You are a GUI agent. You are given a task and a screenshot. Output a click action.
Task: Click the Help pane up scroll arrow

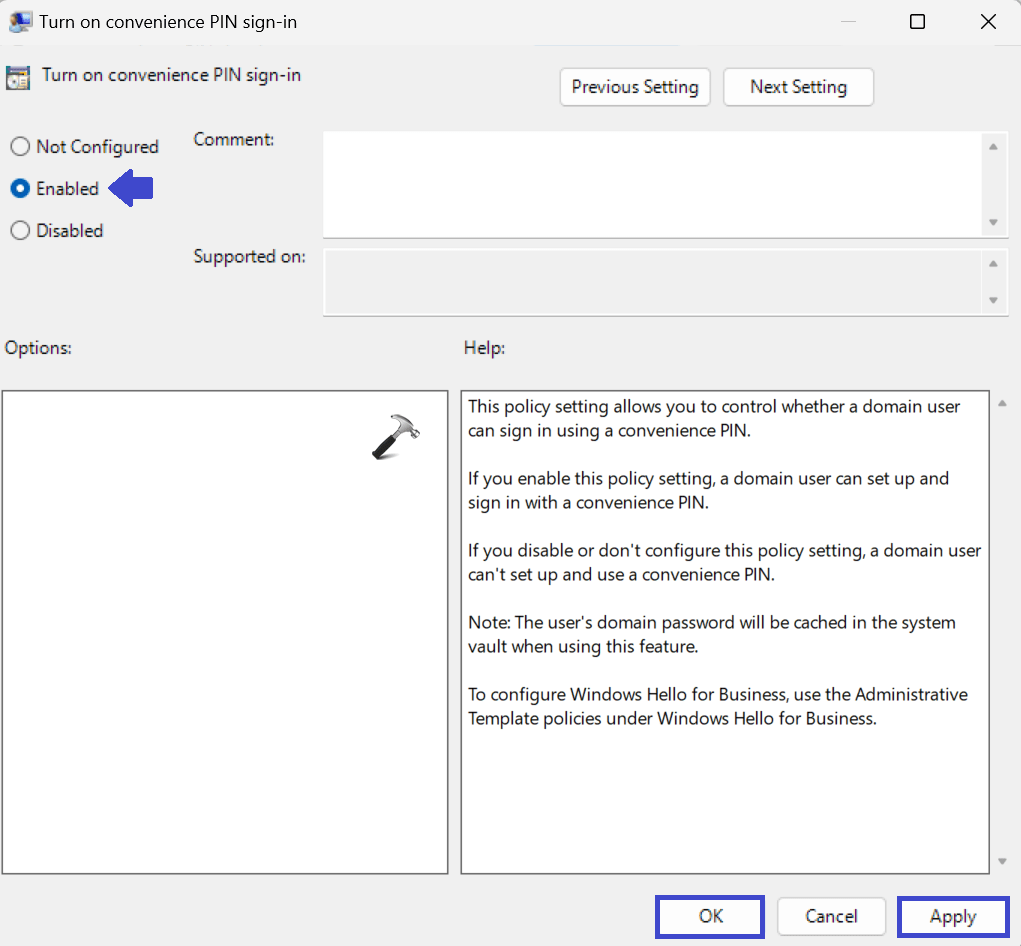point(1003,402)
